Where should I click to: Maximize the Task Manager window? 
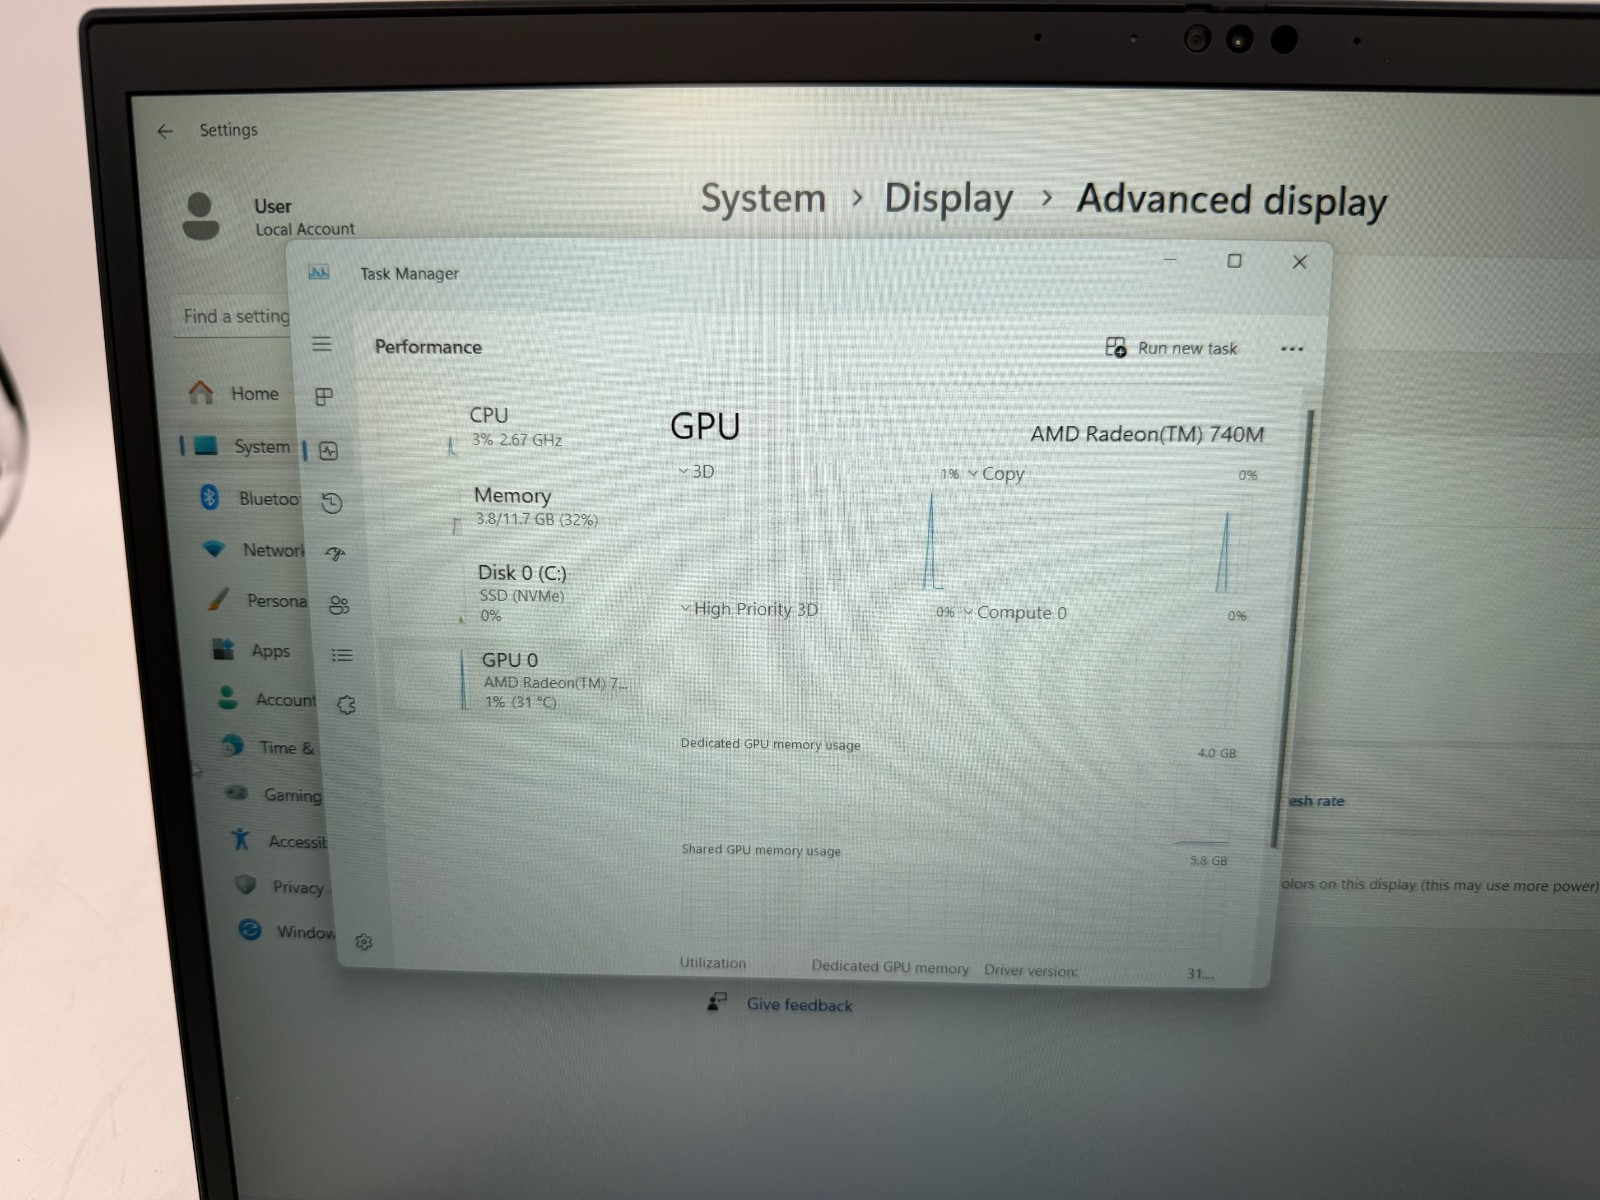click(1234, 261)
